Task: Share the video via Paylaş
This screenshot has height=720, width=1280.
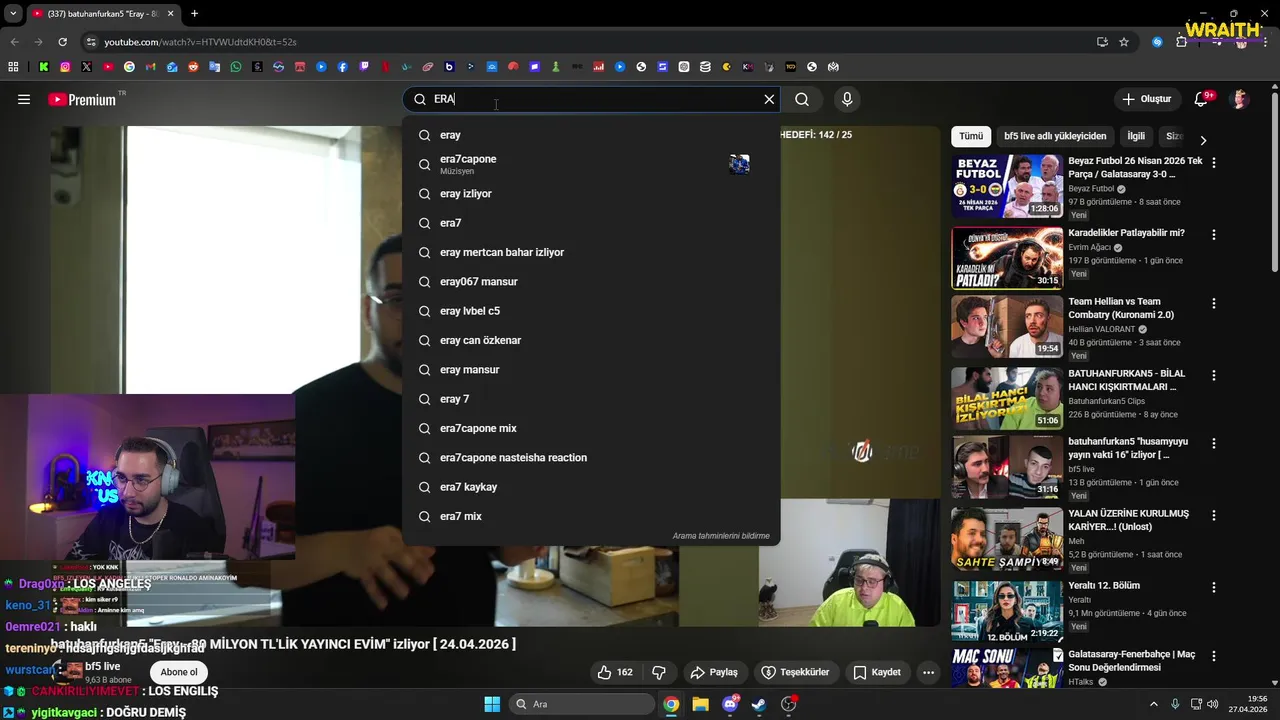Action: coord(714,672)
